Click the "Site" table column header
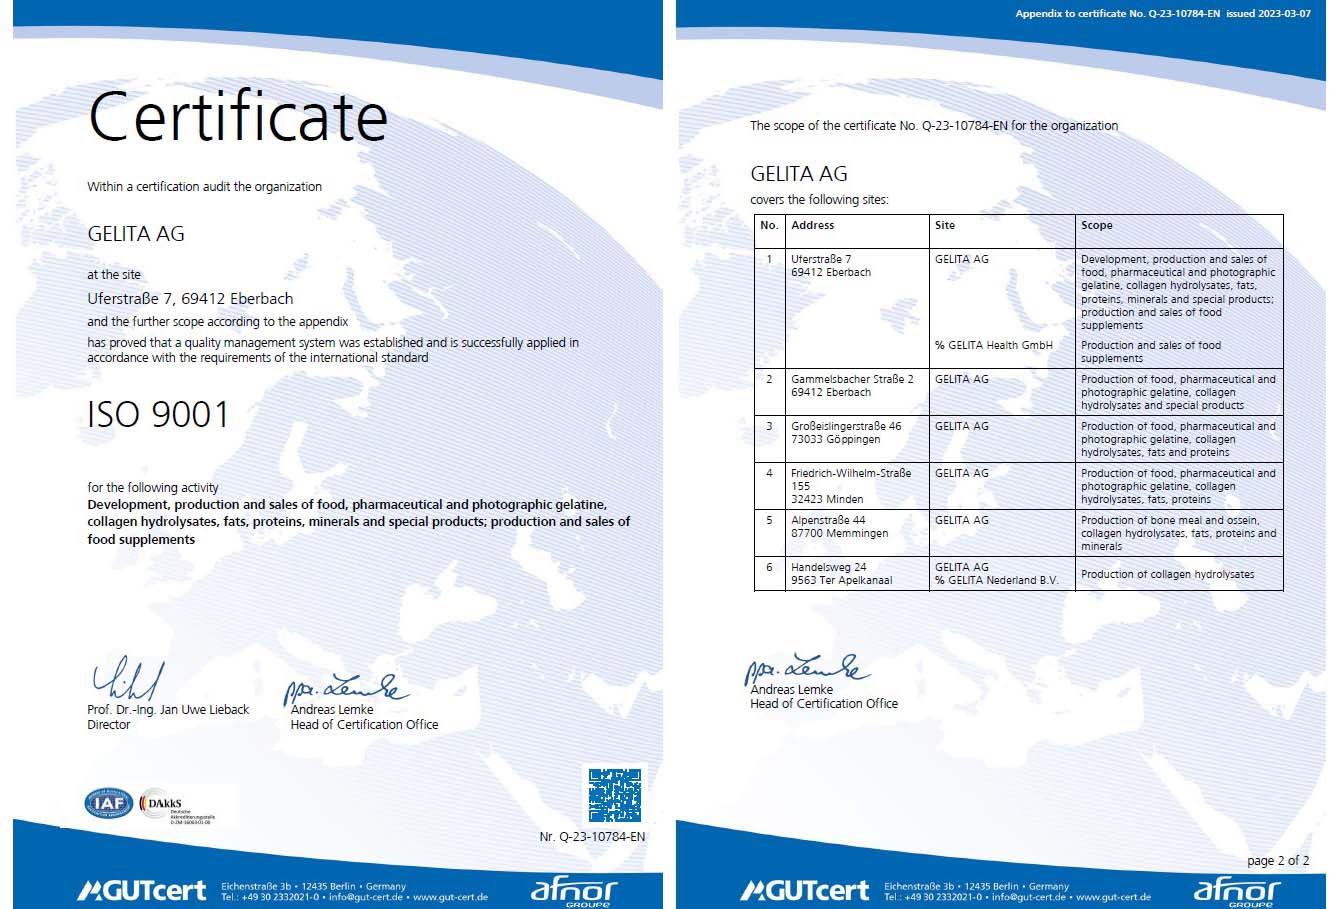The width and height of the screenshot is (1341, 909). coord(945,225)
